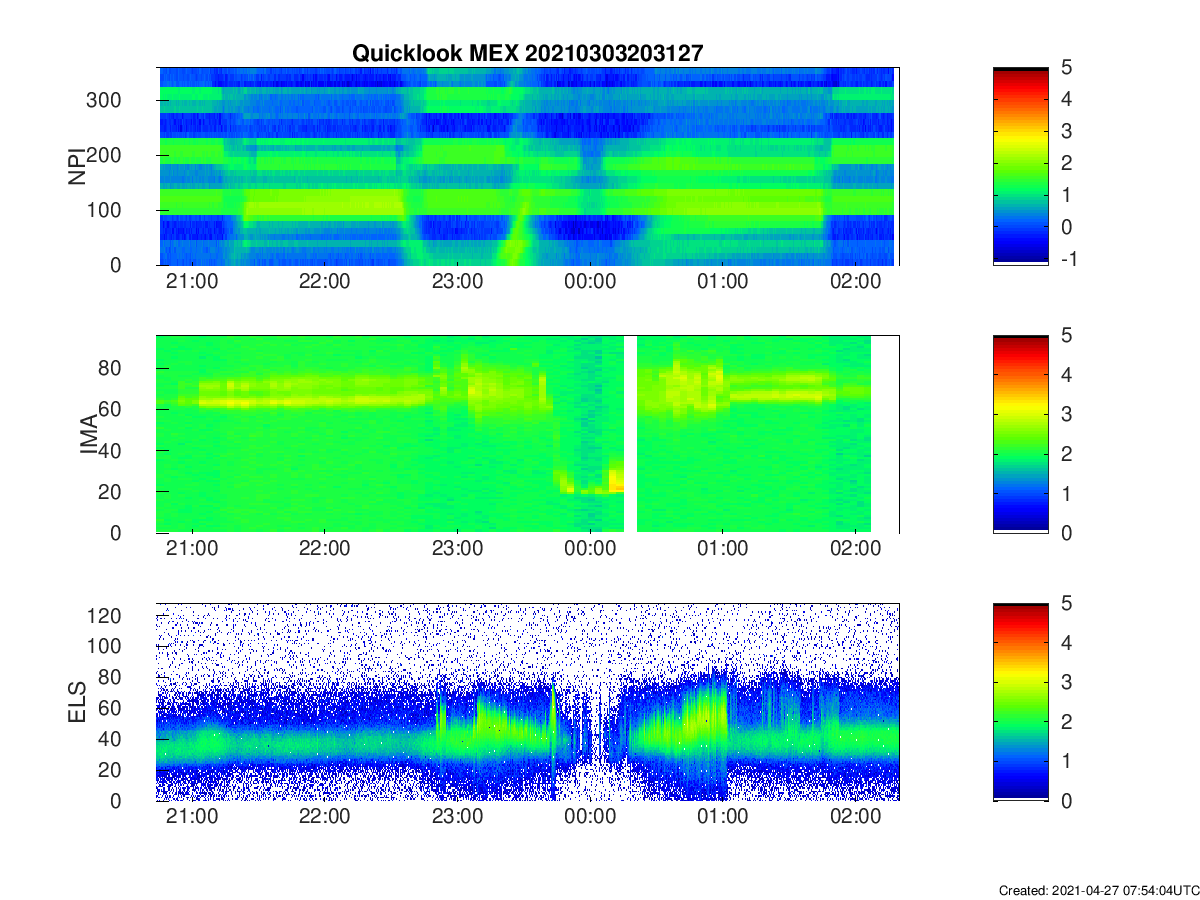Click the 01:00 tick label under ELS plot
The height and width of the screenshot is (900, 1200).
722,817
